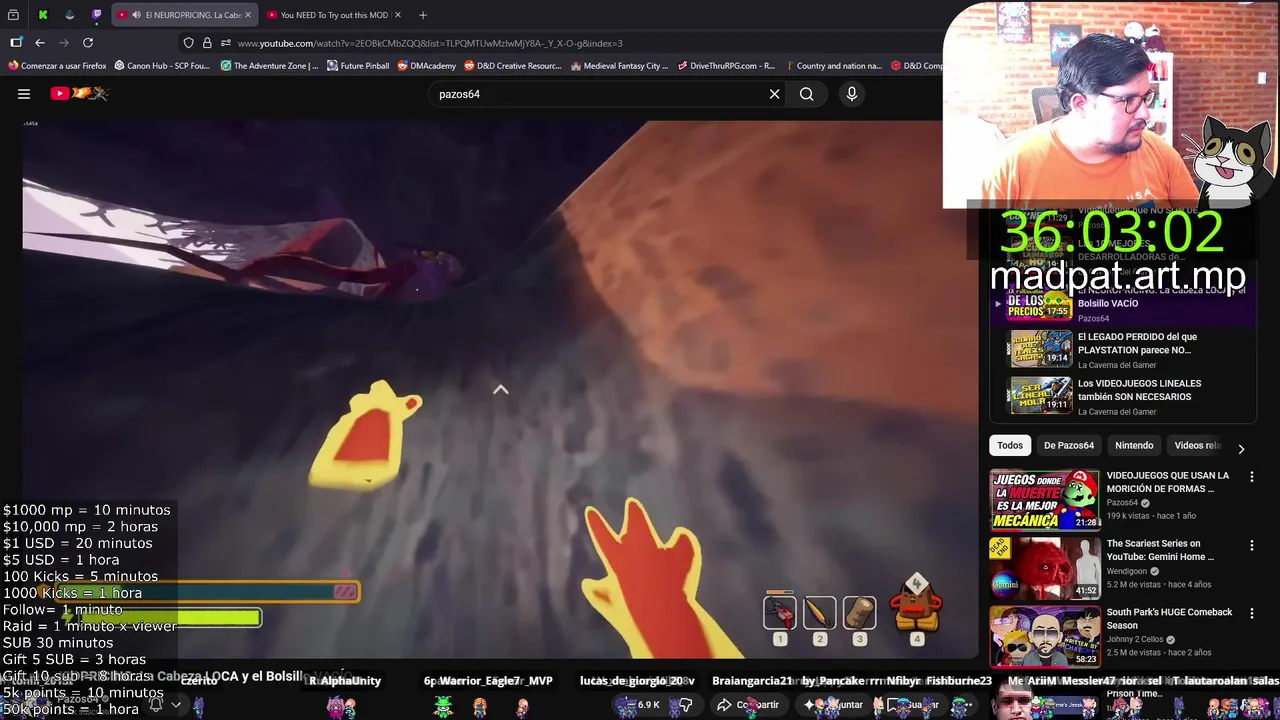Close the El NEUROPRICING tab
Screen dimensions: 1280x720
(x=248, y=15)
